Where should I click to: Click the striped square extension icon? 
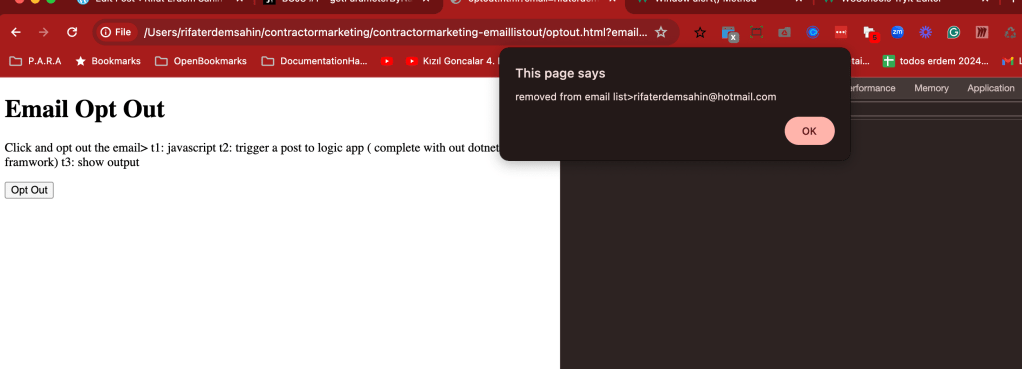point(982,32)
